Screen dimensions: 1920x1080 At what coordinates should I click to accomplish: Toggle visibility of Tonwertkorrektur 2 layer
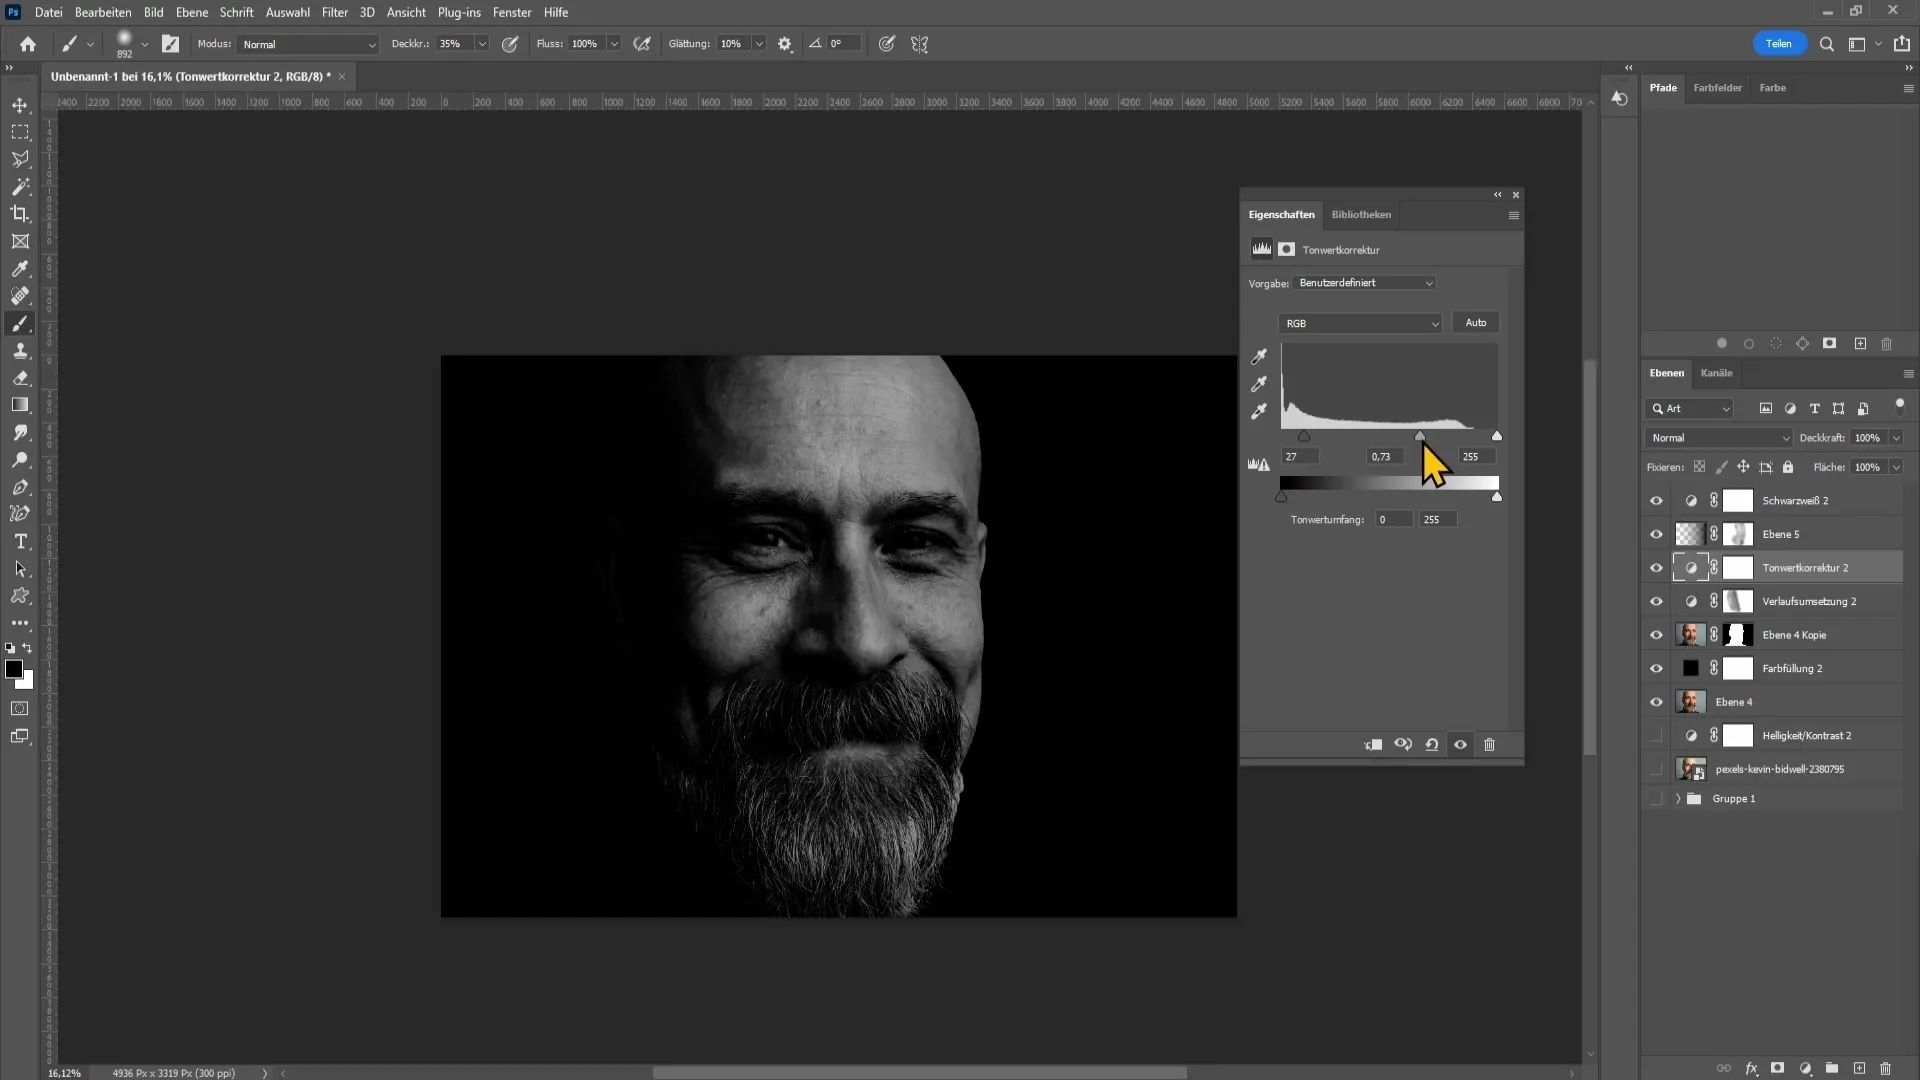[1658, 567]
